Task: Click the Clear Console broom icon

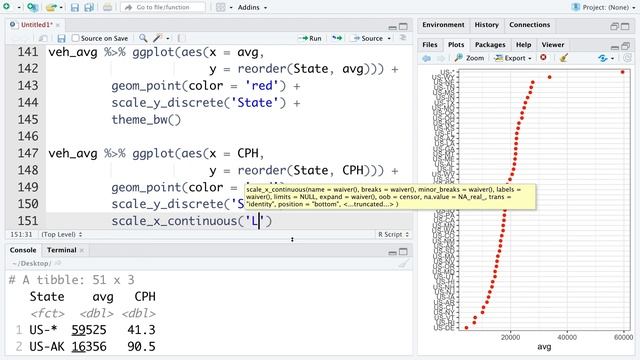Action: [x=403, y=264]
